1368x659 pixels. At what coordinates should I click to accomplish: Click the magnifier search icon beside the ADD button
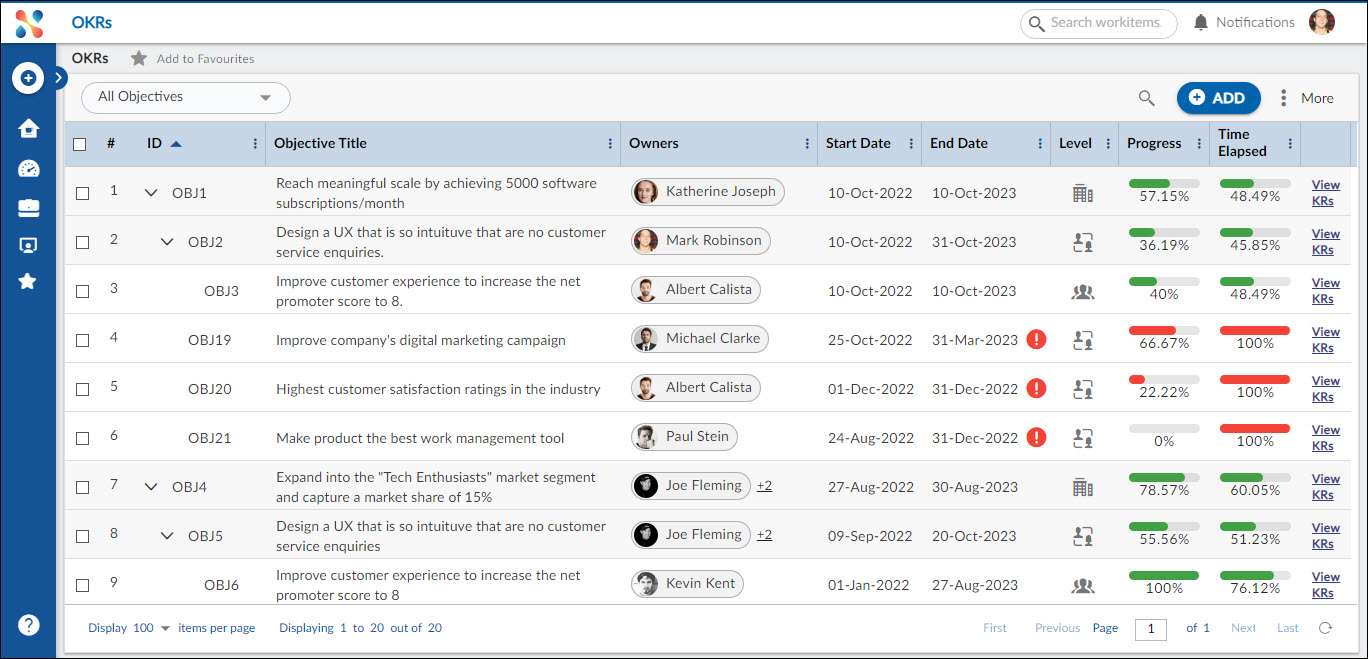tap(1146, 98)
